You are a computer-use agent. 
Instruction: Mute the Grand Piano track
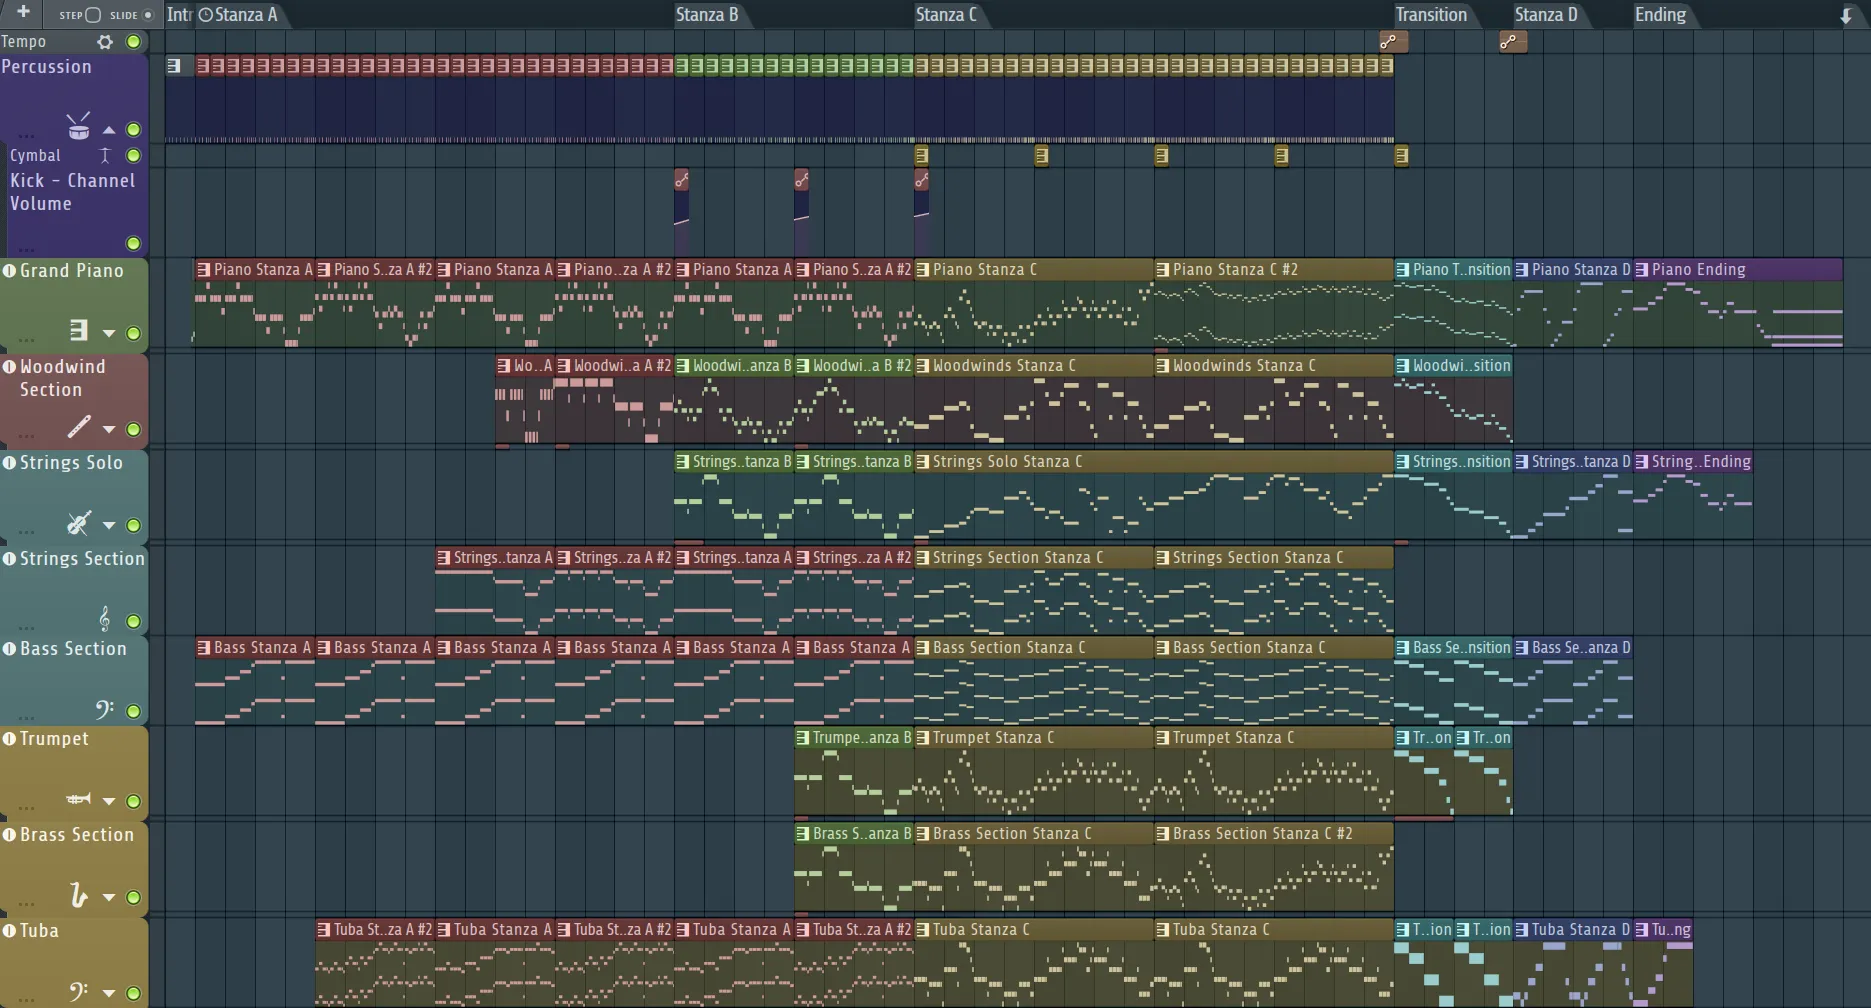[133, 333]
